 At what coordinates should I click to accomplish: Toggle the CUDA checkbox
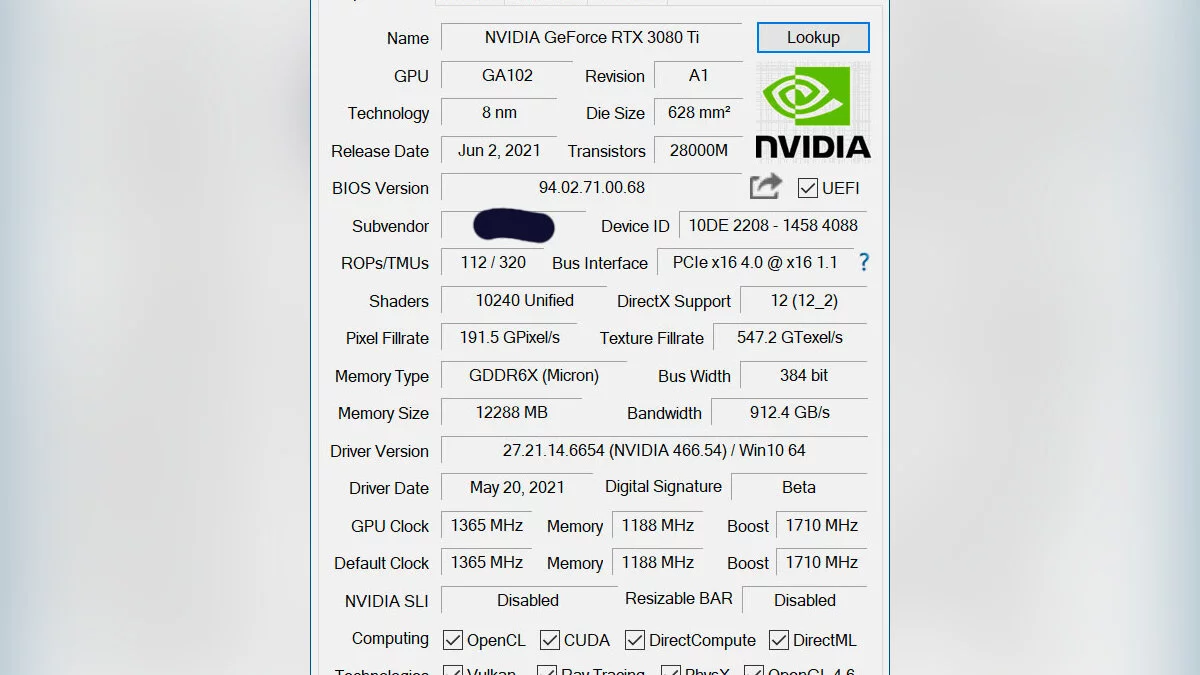[550, 640]
